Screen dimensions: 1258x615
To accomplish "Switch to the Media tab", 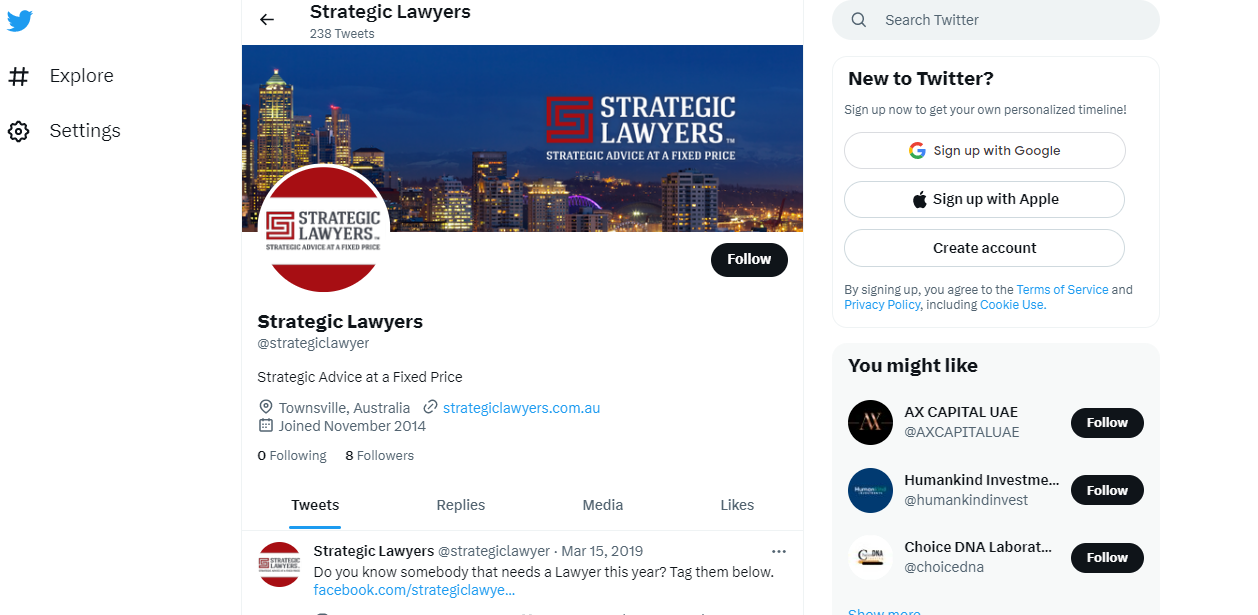I will [603, 505].
